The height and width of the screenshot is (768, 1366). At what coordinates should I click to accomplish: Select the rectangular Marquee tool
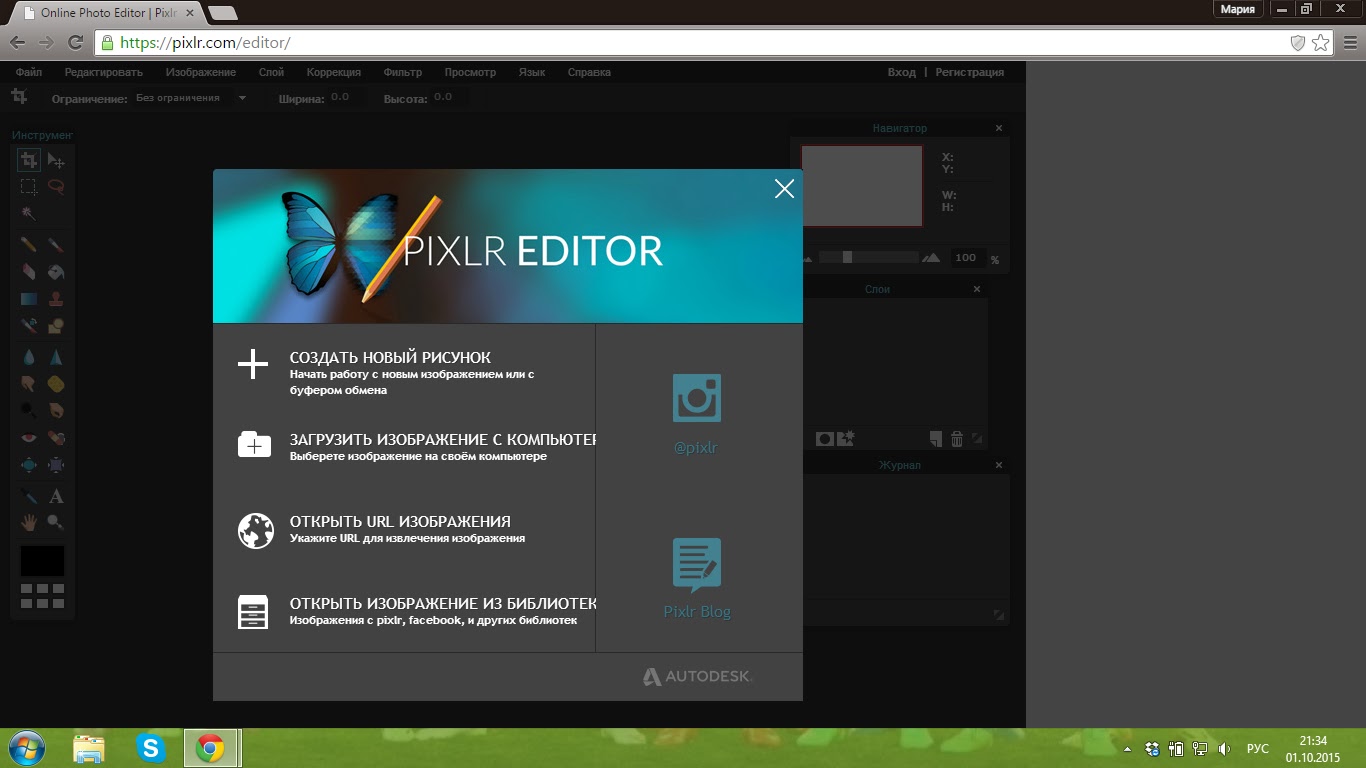[x=29, y=187]
